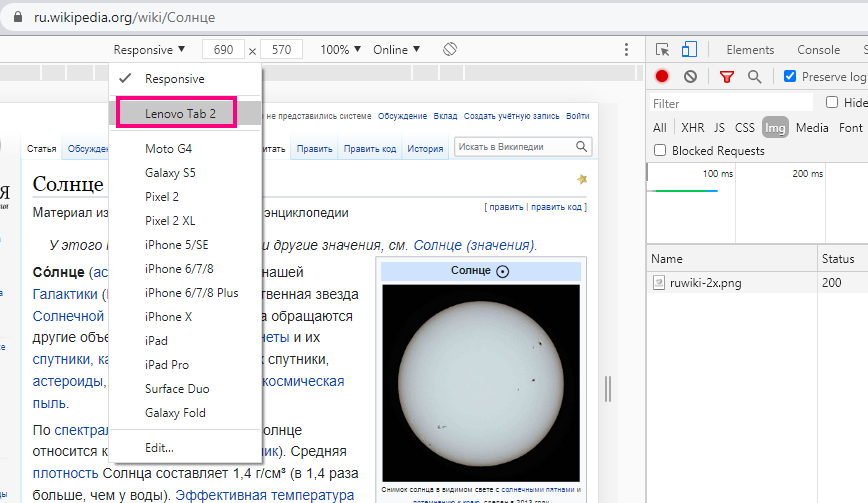This screenshot has height=503, width=868.
Task: Click Создать учётную запись link
Action: [x=512, y=116]
